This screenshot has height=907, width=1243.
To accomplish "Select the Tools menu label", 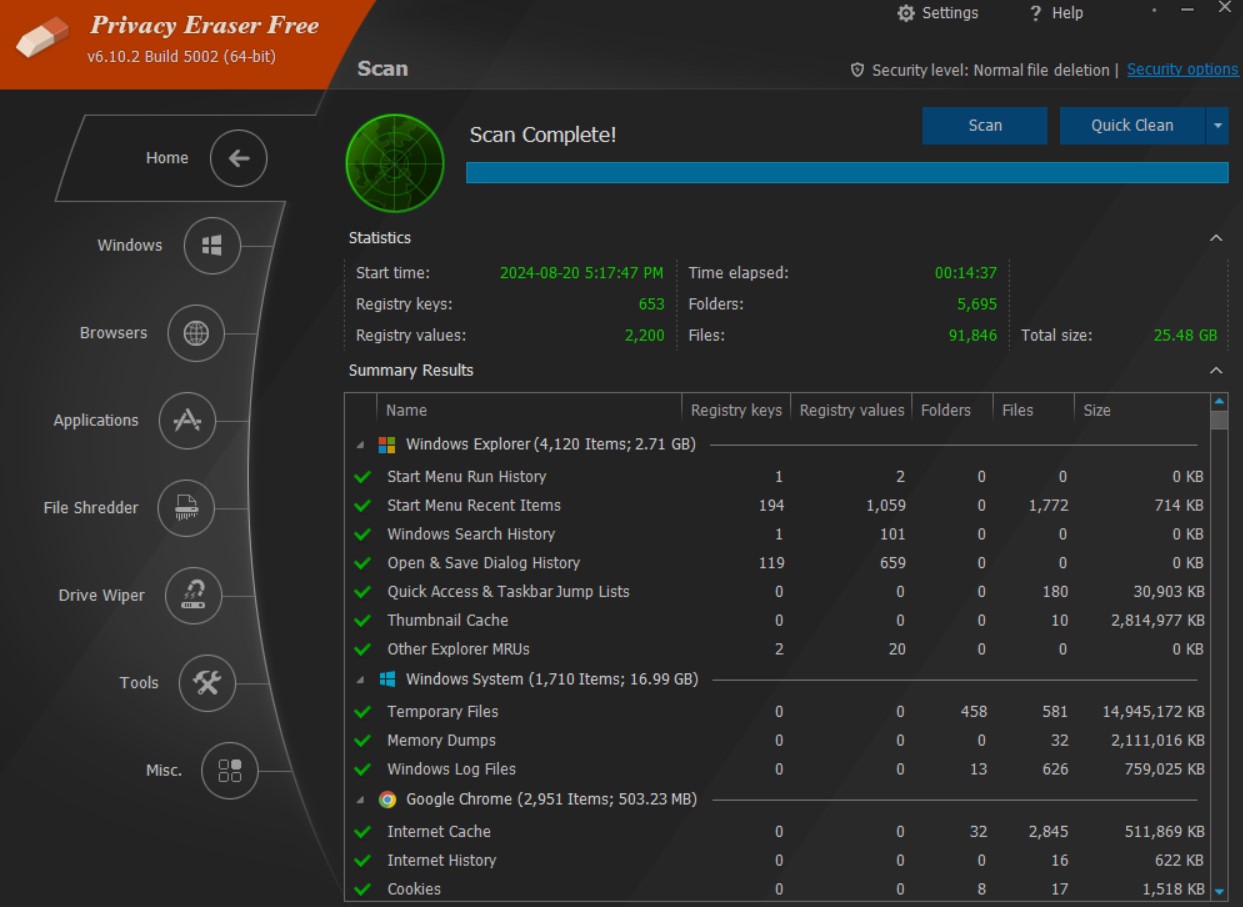I will pos(139,683).
